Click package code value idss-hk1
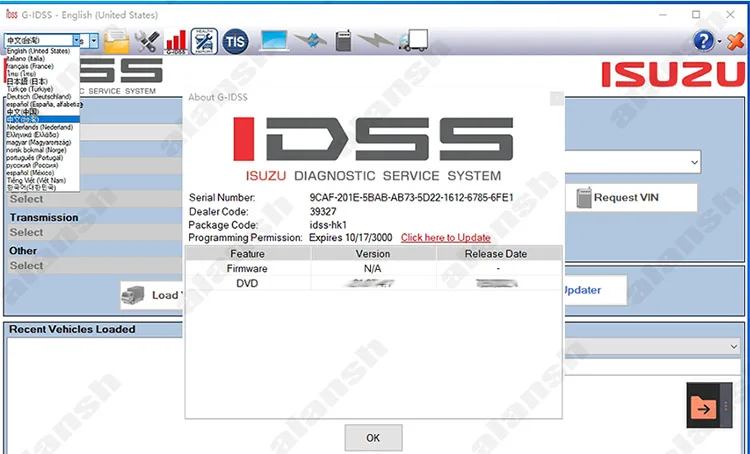Viewport: 750px width, 454px height. coord(328,225)
